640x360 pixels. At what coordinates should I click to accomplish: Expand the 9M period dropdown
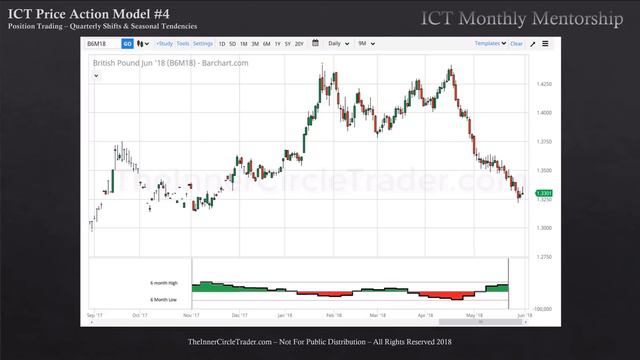click(x=366, y=43)
